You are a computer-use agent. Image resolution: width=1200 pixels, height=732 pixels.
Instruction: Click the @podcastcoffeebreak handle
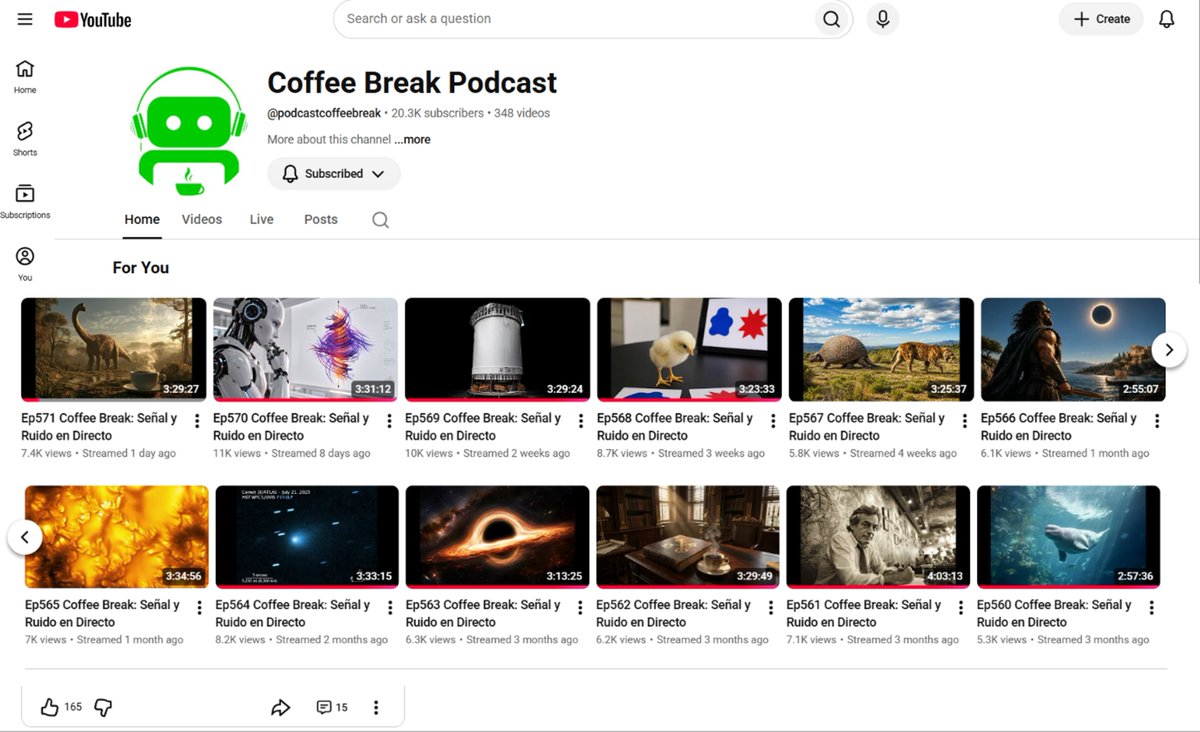[324, 113]
